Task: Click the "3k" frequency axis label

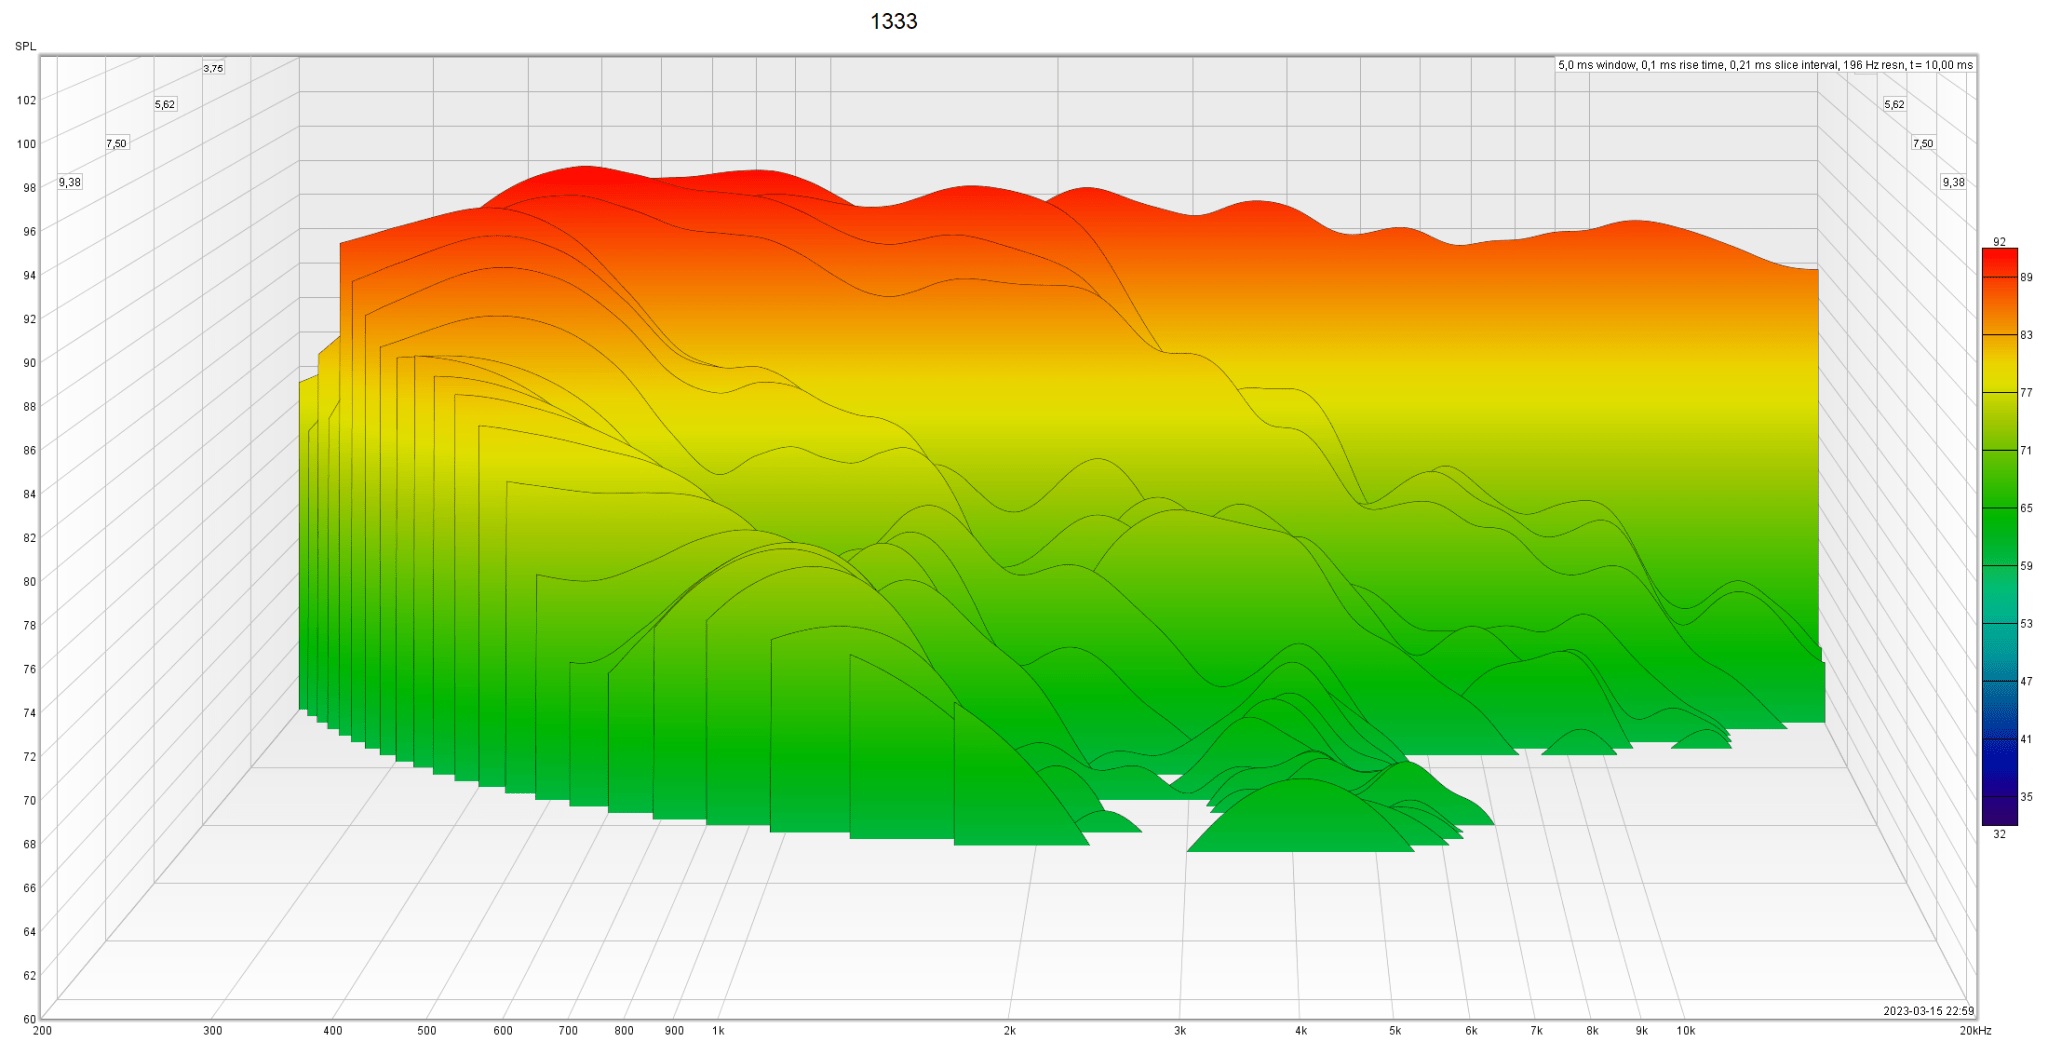Action: pos(1180,1030)
